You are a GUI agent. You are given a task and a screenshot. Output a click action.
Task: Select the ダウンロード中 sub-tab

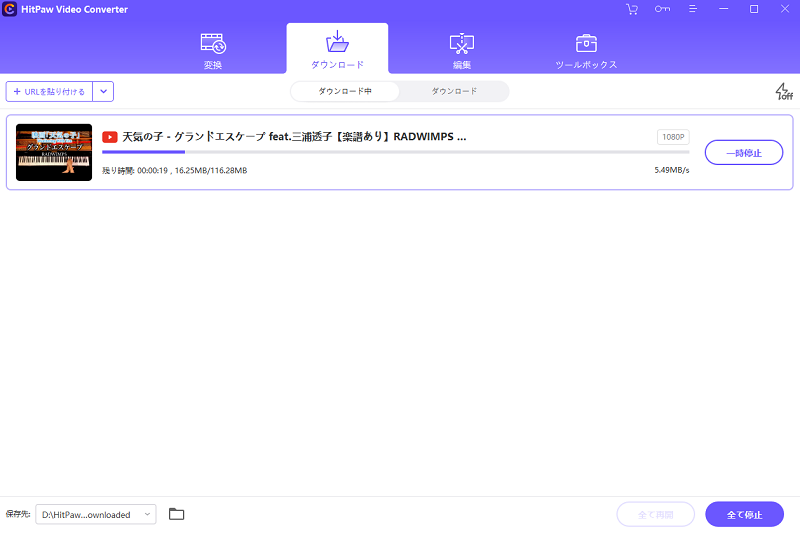click(x=345, y=91)
